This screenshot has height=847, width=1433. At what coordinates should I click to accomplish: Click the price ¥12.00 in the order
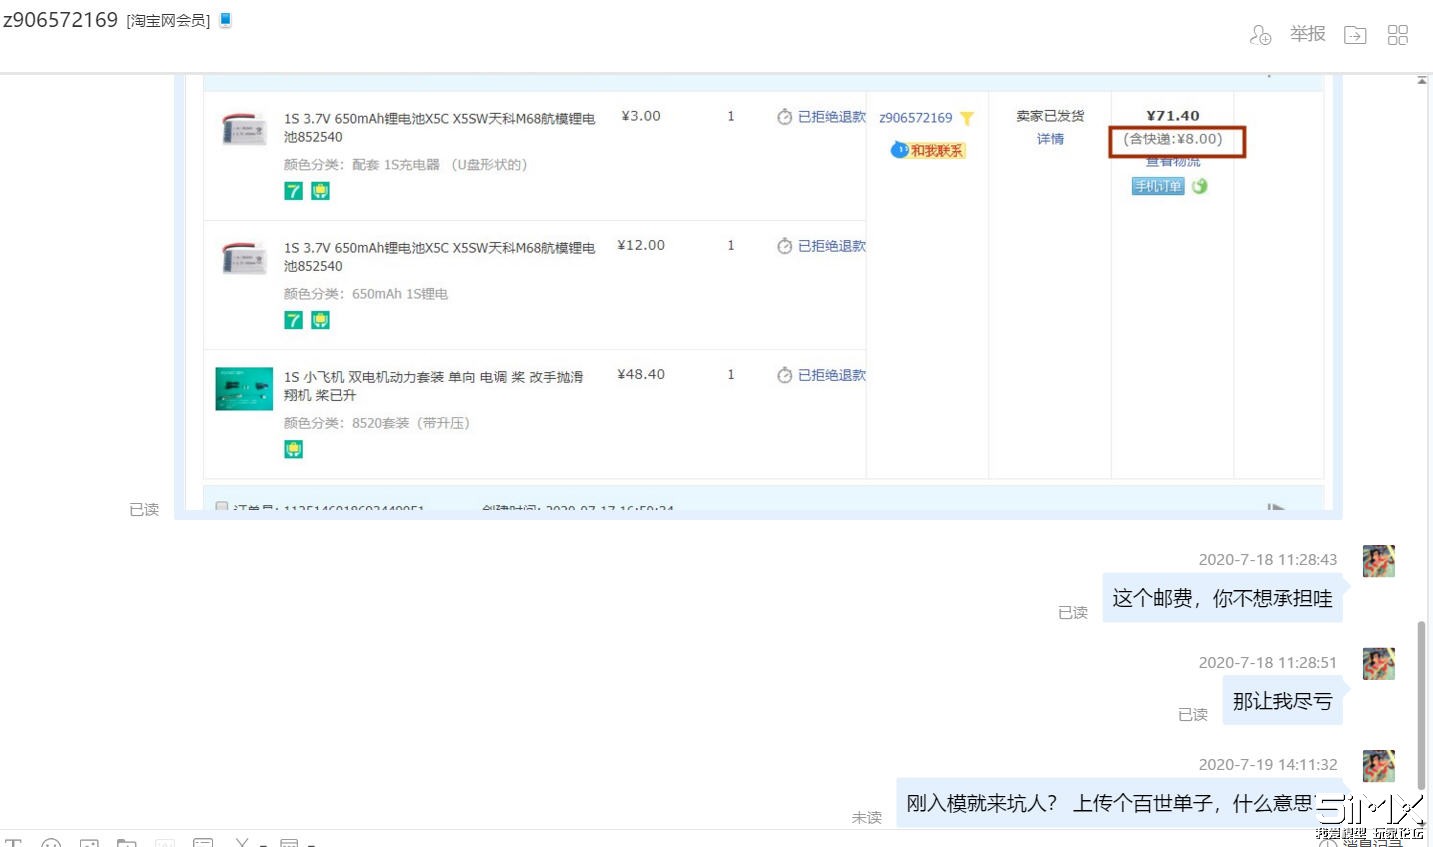pos(641,245)
